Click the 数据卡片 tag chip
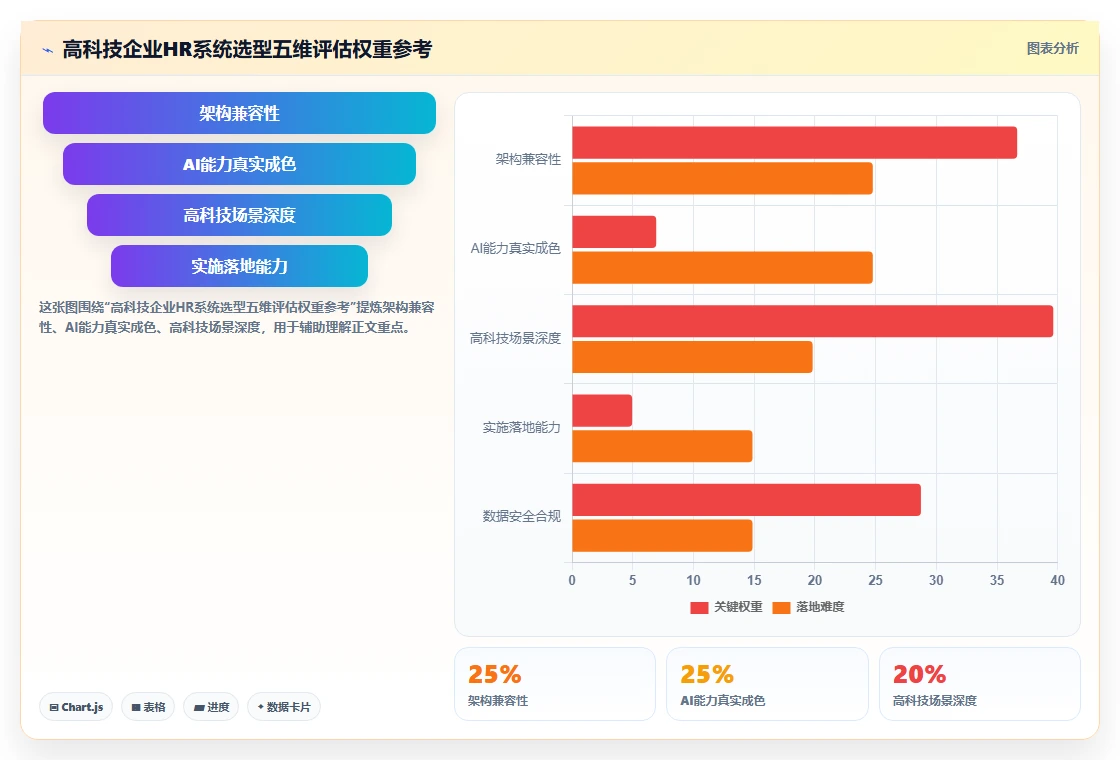The height and width of the screenshot is (760, 1120). click(284, 707)
